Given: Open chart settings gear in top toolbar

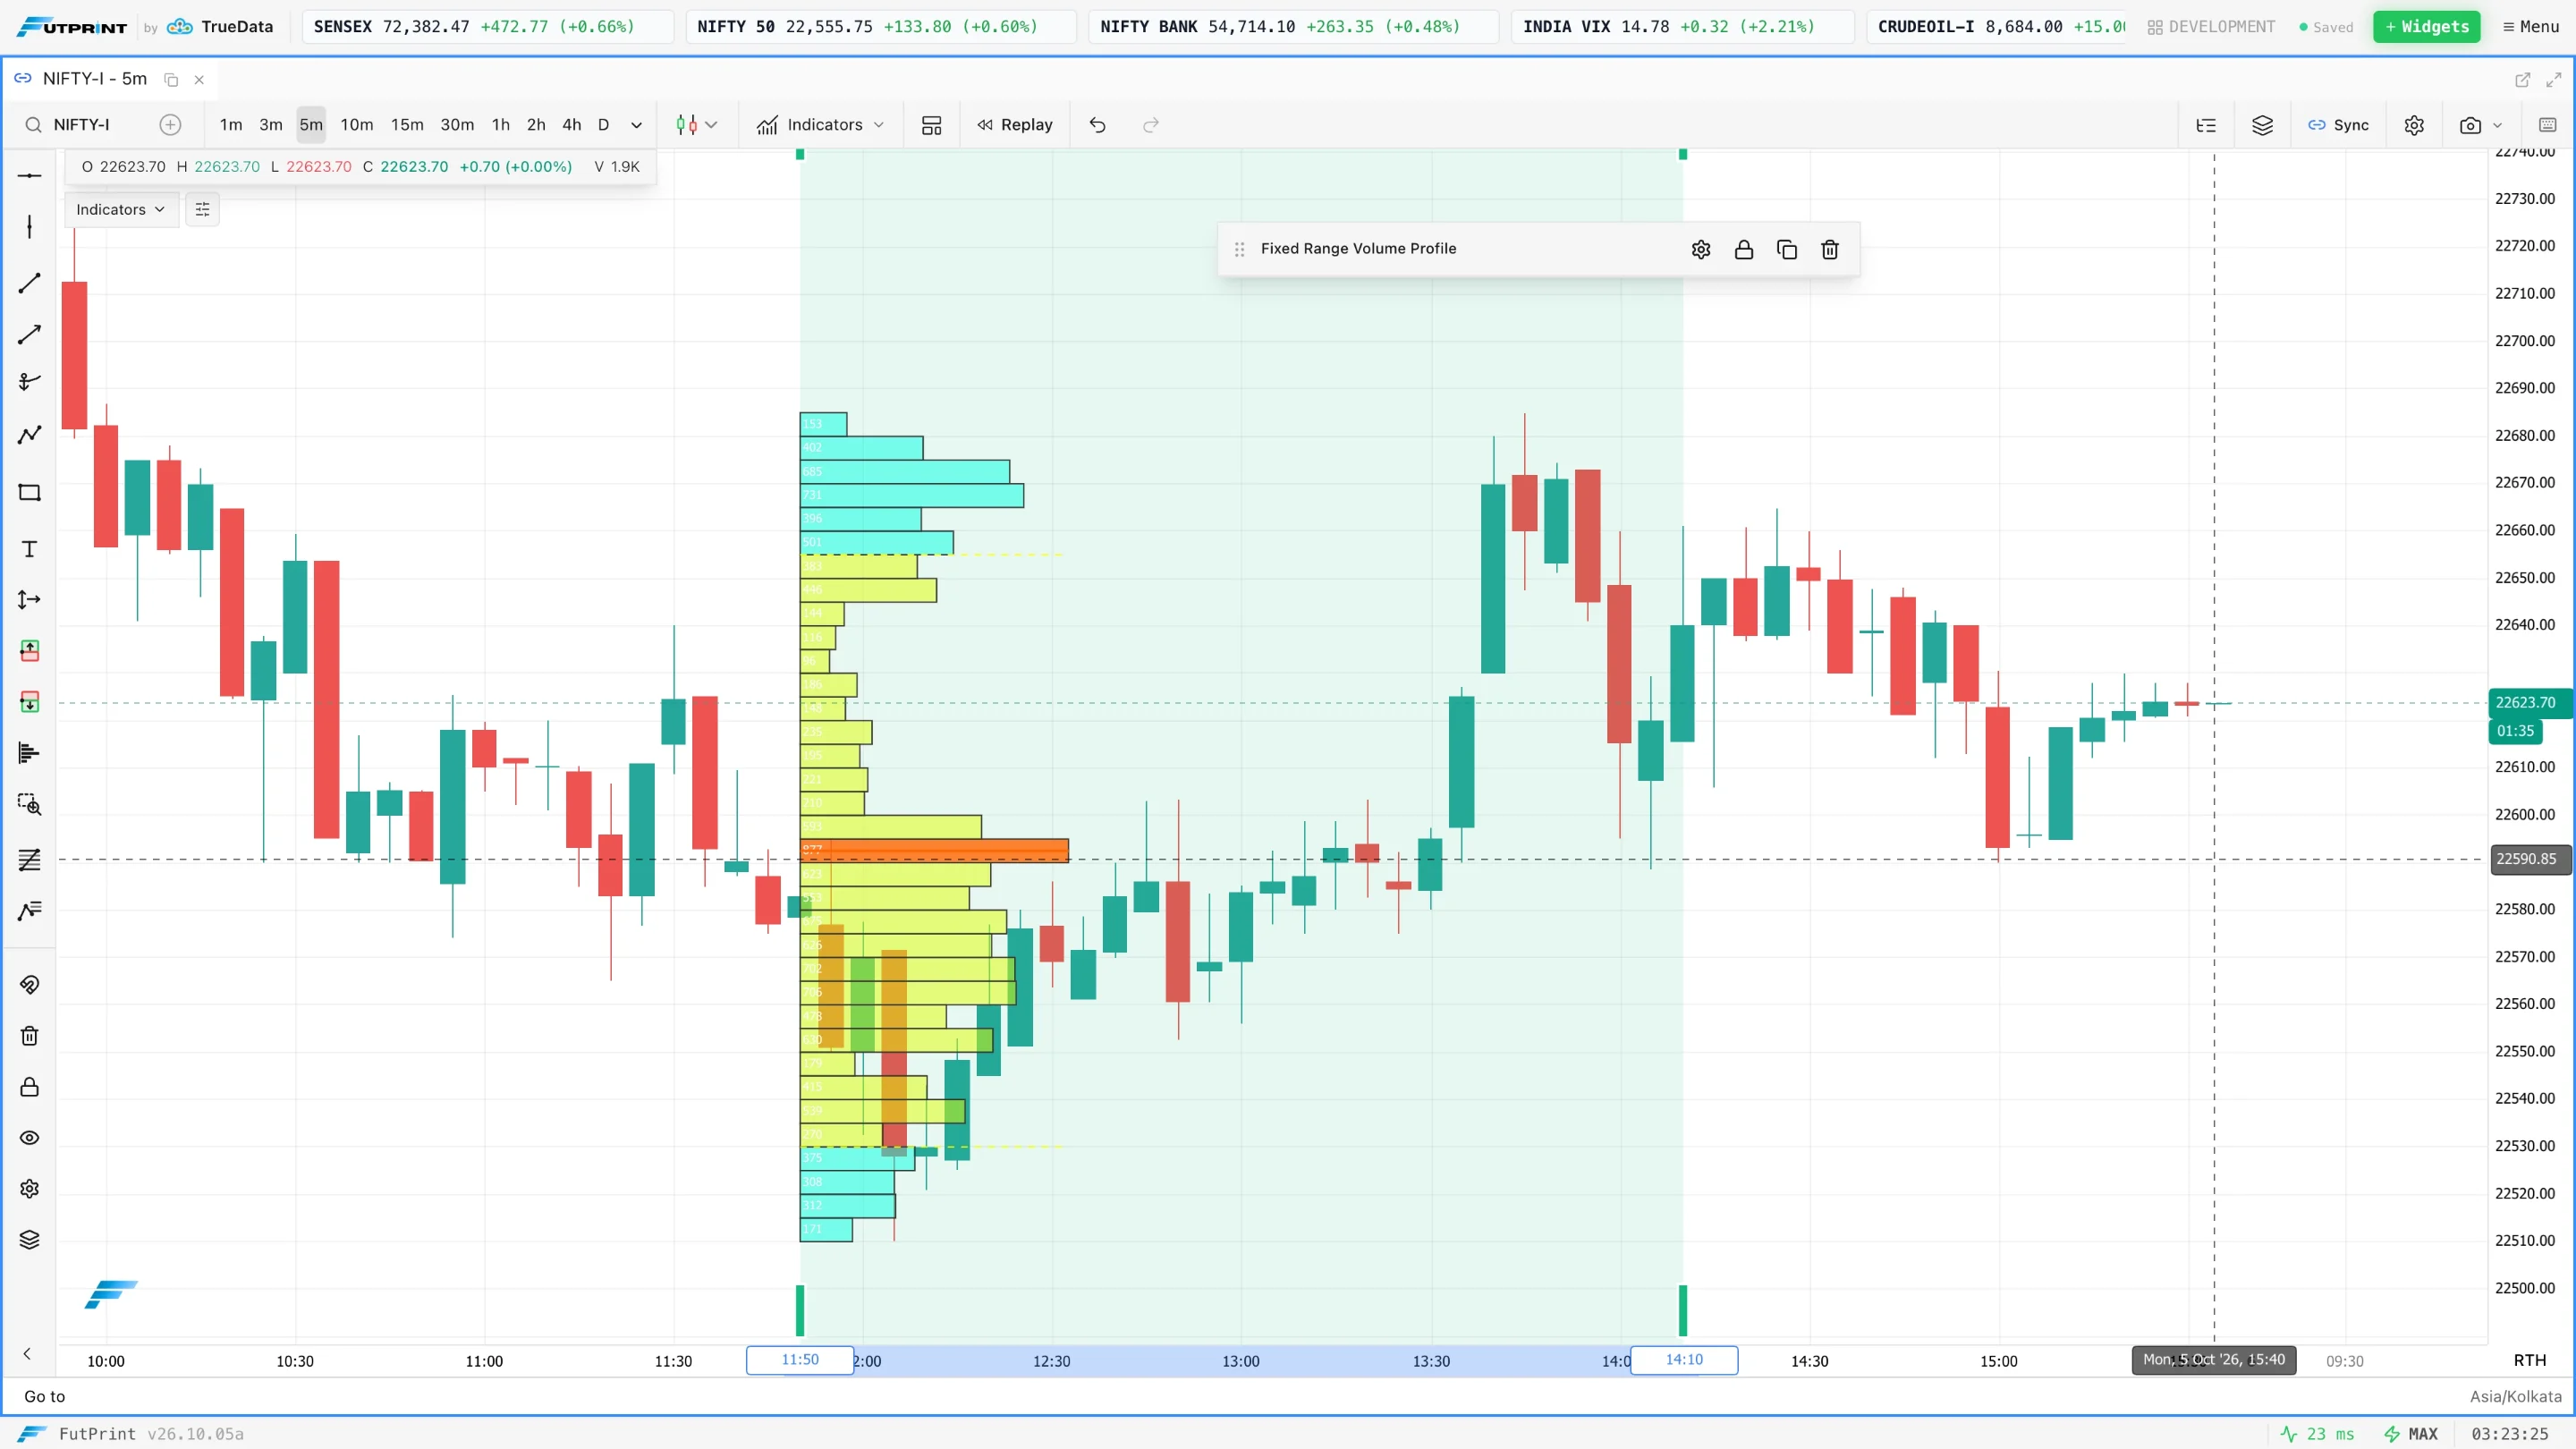Looking at the screenshot, I should pos(2414,125).
